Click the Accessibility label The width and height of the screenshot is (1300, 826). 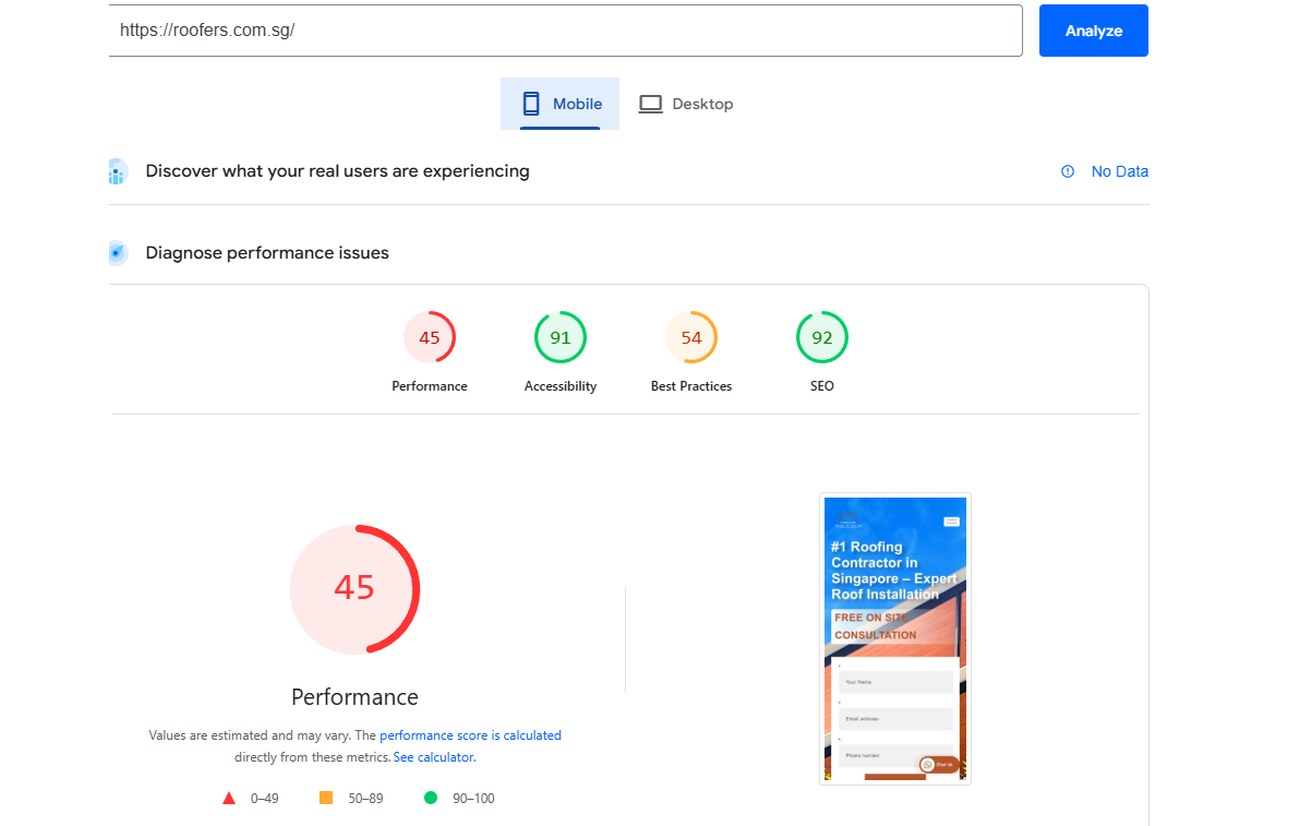coord(560,386)
